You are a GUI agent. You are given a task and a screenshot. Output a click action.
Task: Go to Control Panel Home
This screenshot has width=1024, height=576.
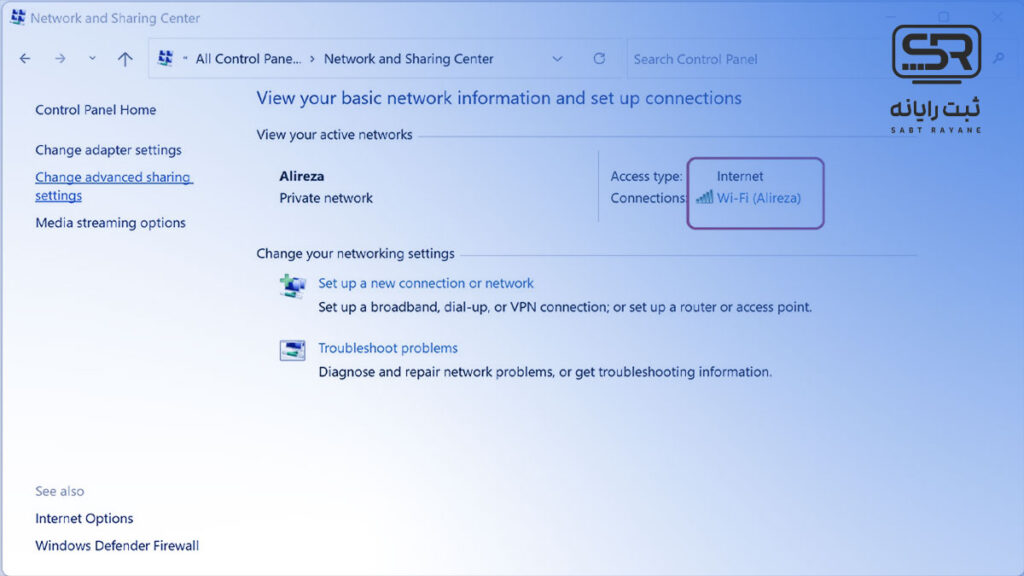click(x=95, y=110)
